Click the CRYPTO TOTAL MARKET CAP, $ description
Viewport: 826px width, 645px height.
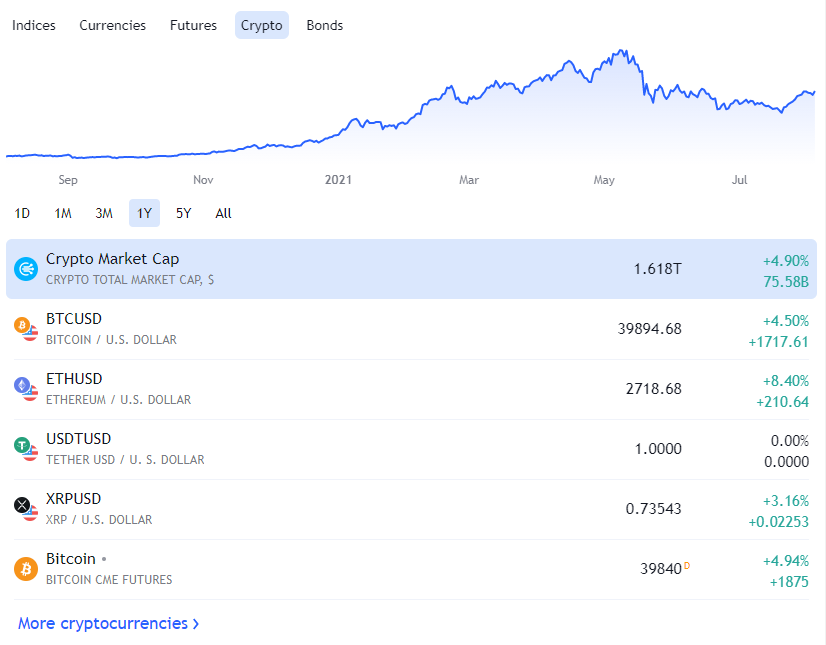click(x=130, y=280)
